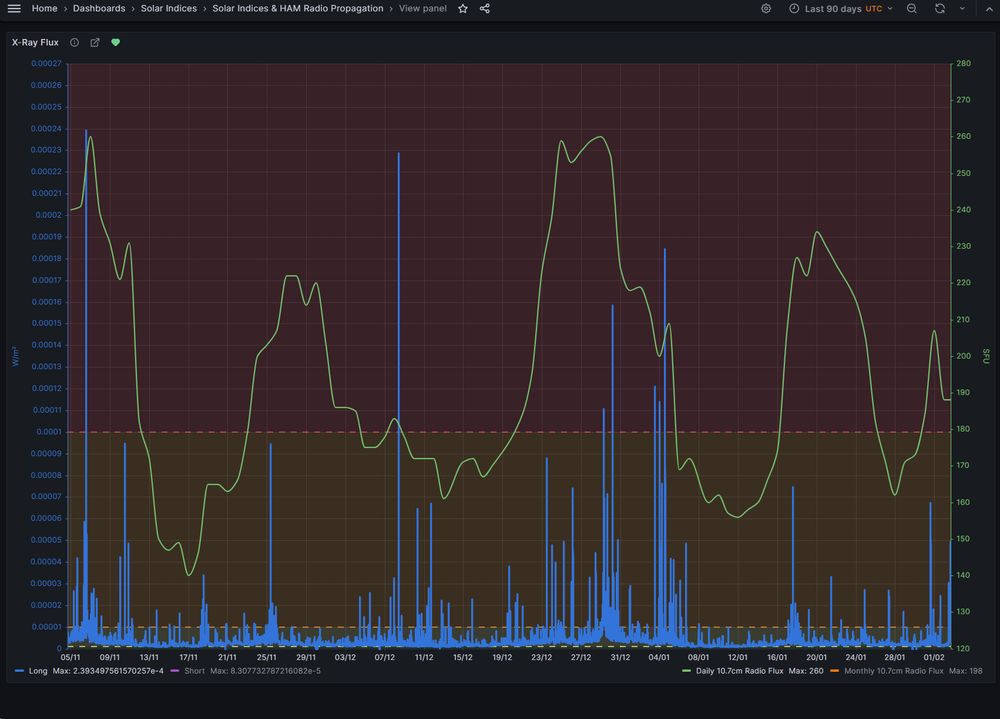Viewport: 1000px width, 719px height.
Task: Click the 260 right axis SFU value
Action: [964, 137]
